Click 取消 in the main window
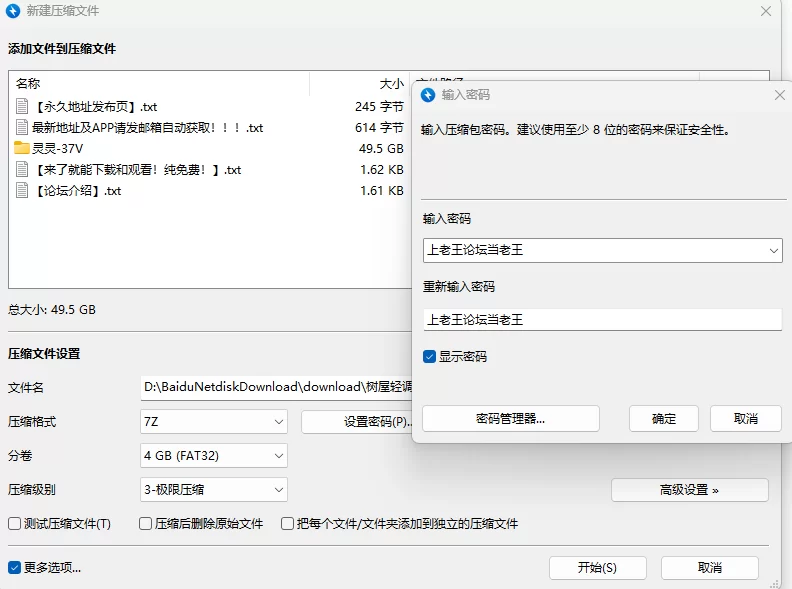792x589 pixels. (x=710, y=568)
